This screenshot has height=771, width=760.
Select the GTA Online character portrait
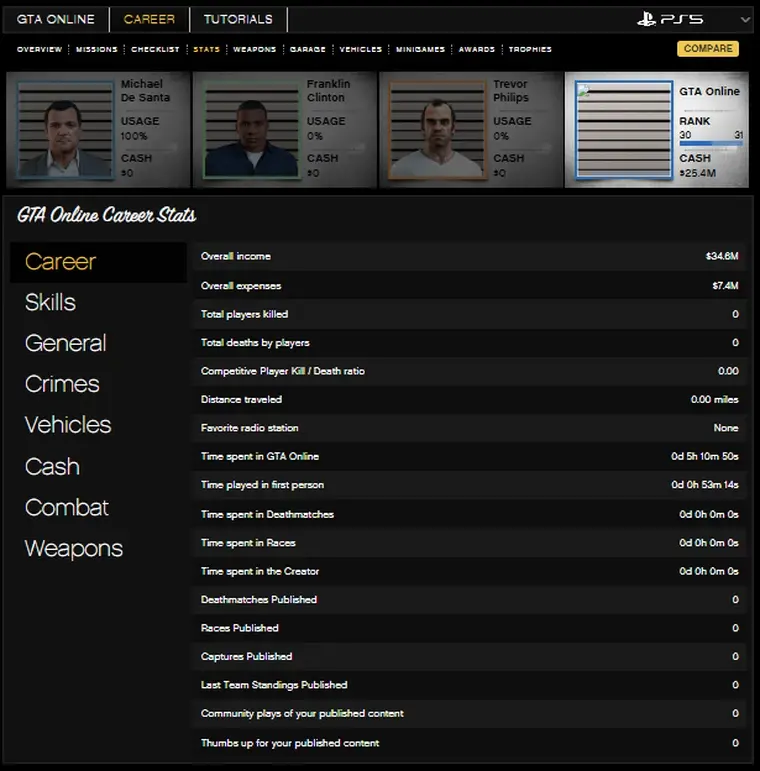point(624,130)
